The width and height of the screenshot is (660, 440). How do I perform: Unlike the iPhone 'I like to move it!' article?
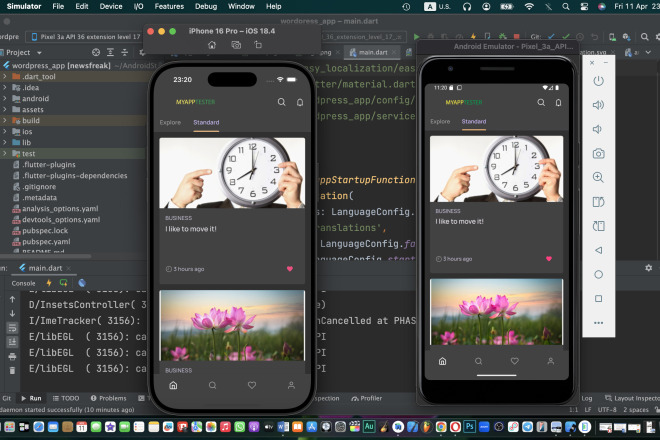[290, 269]
